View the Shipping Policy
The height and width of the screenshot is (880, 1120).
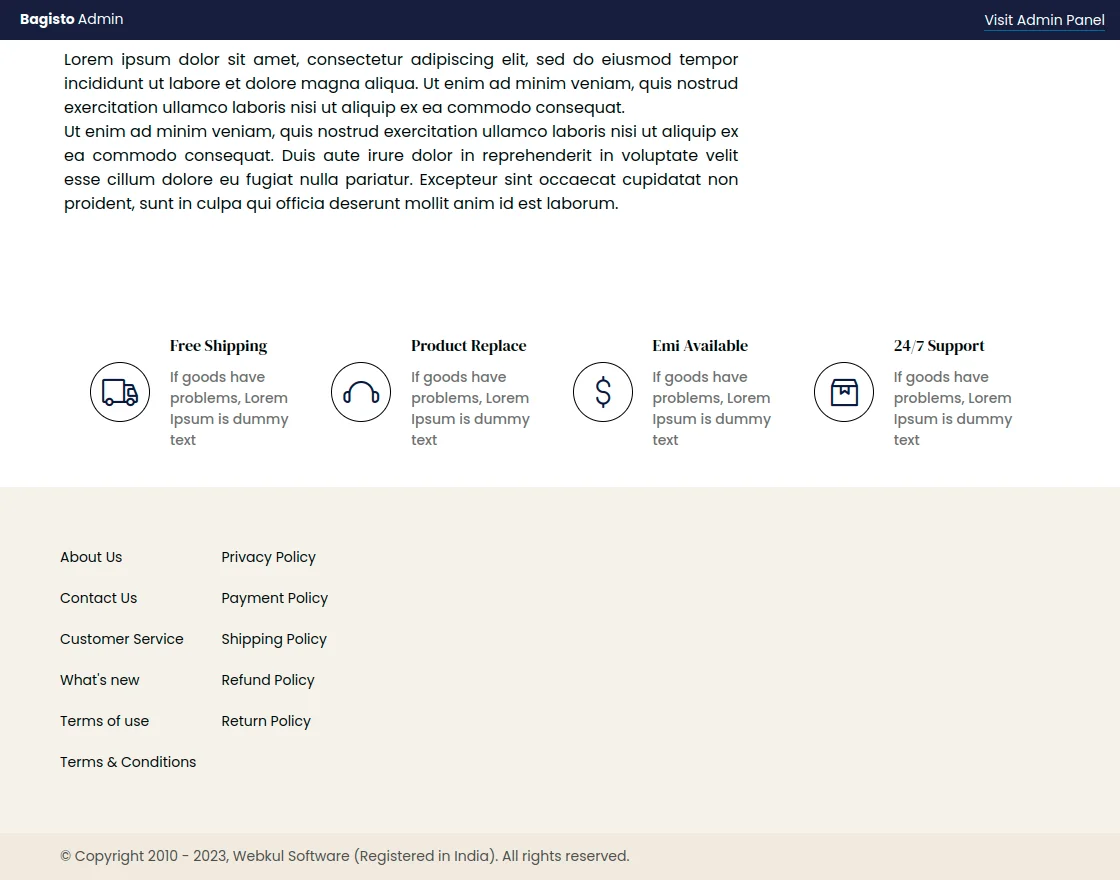pos(274,639)
